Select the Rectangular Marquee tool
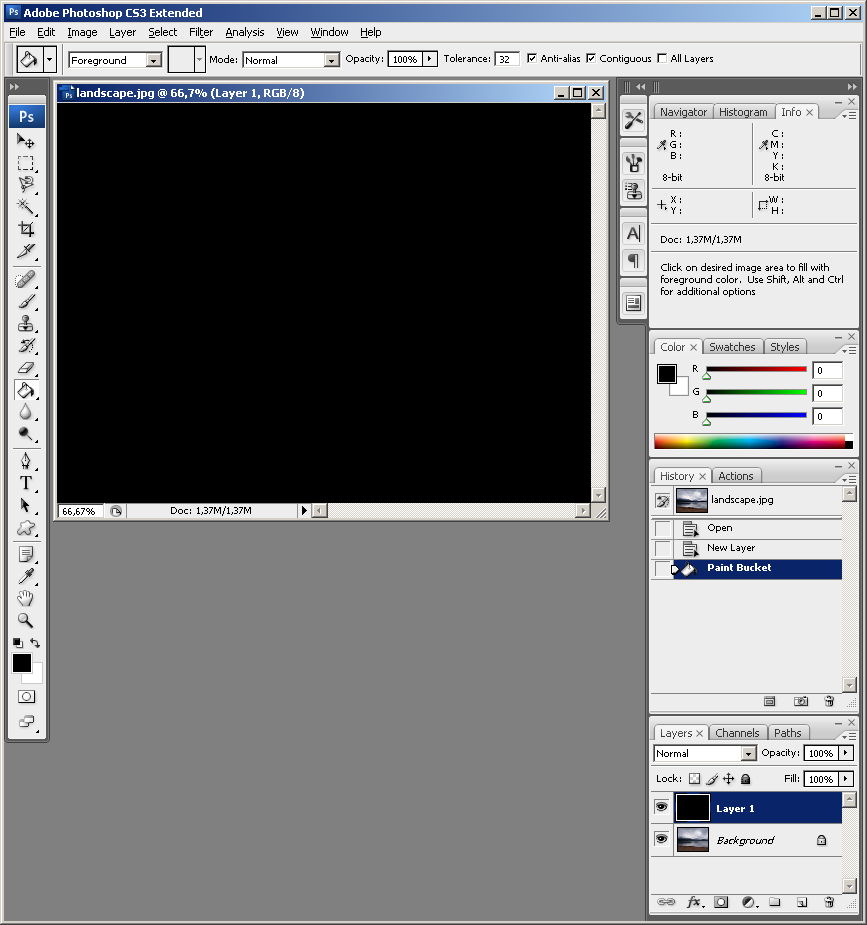 [26, 163]
